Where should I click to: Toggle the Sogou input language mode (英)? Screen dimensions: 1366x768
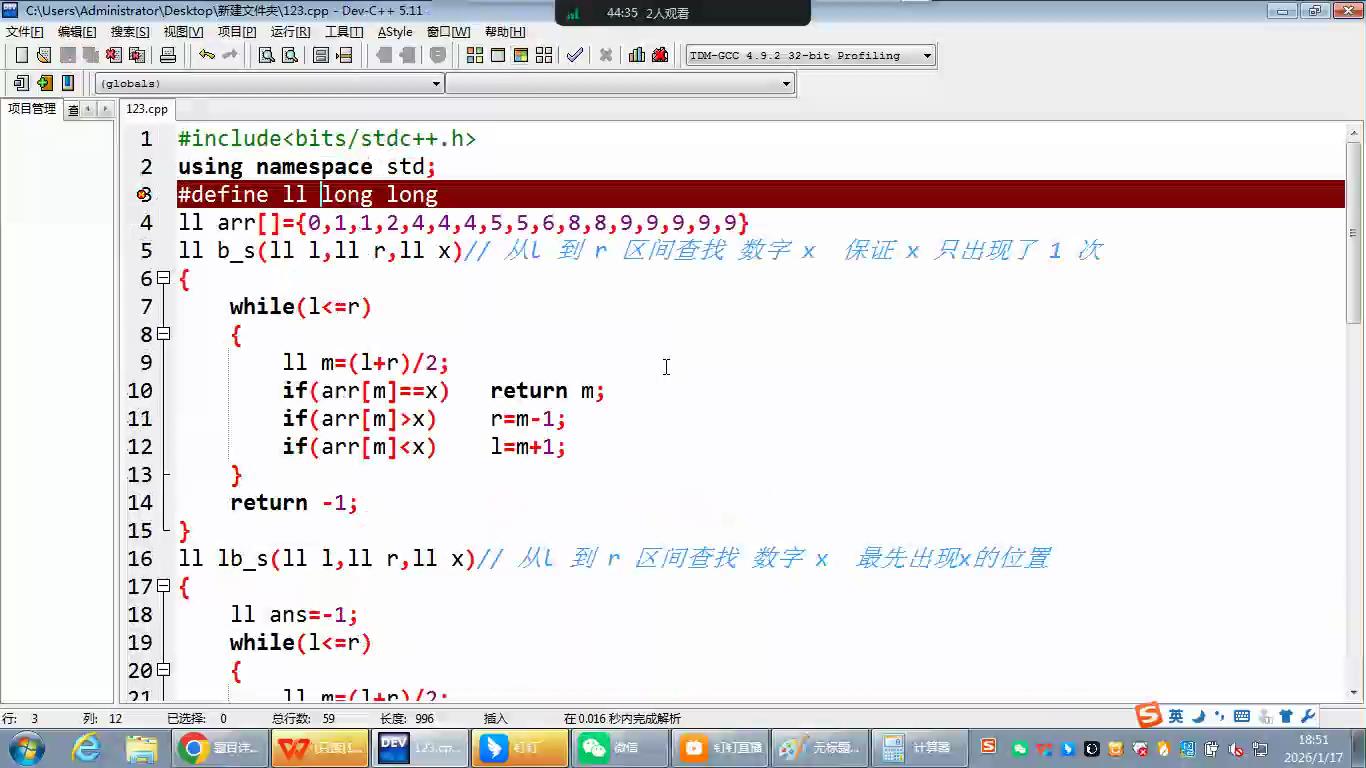tap(1175, 716)
